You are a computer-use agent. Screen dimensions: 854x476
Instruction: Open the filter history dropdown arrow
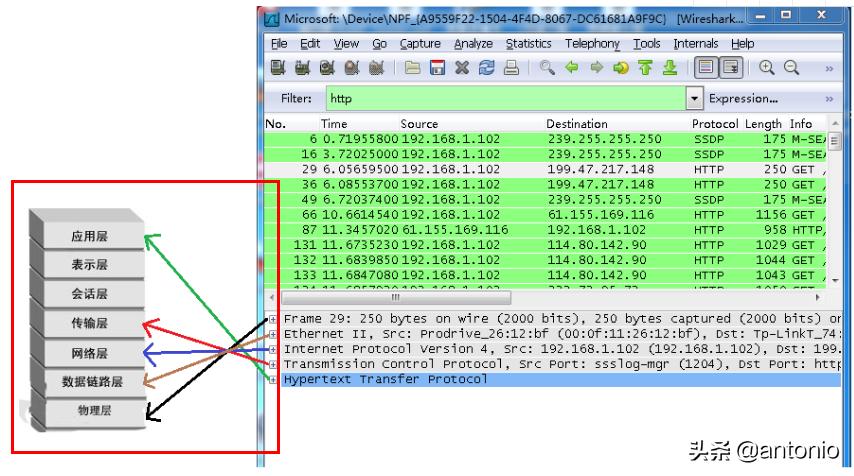point(694,99)
